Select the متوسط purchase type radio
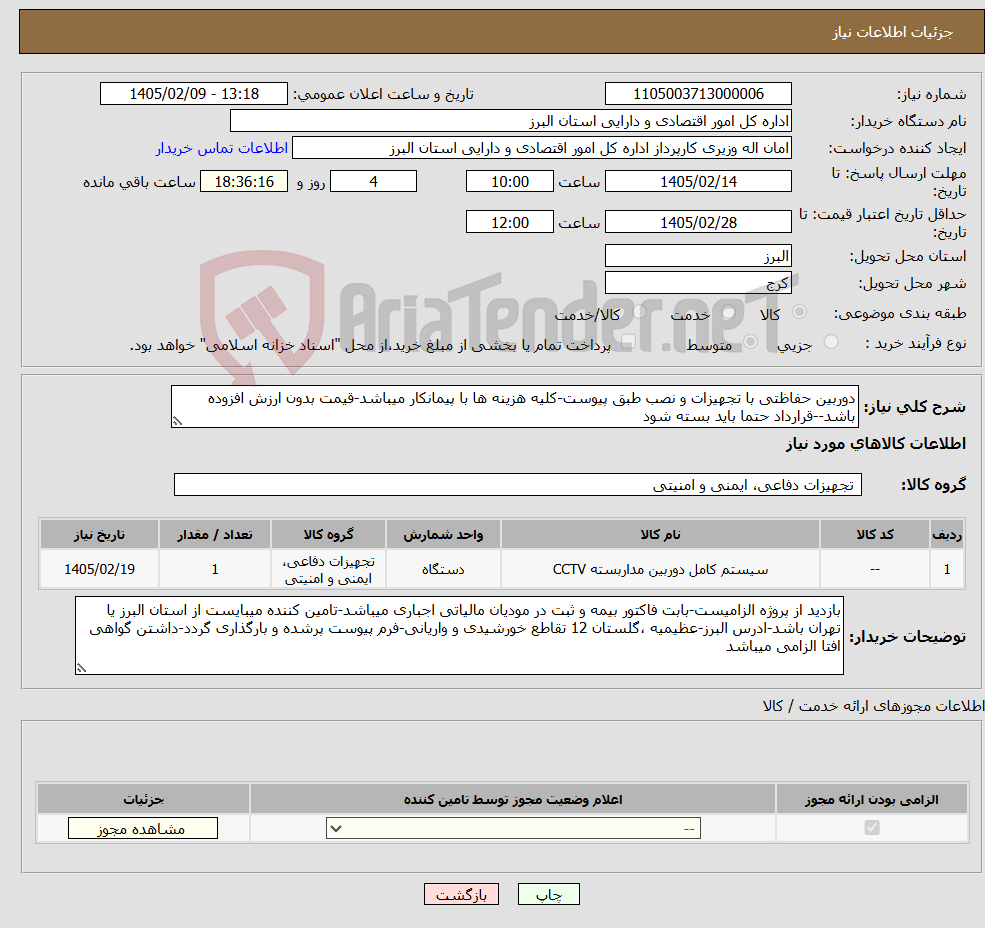The height and width of the screenshot is (928, 985). tap(751, 342)
